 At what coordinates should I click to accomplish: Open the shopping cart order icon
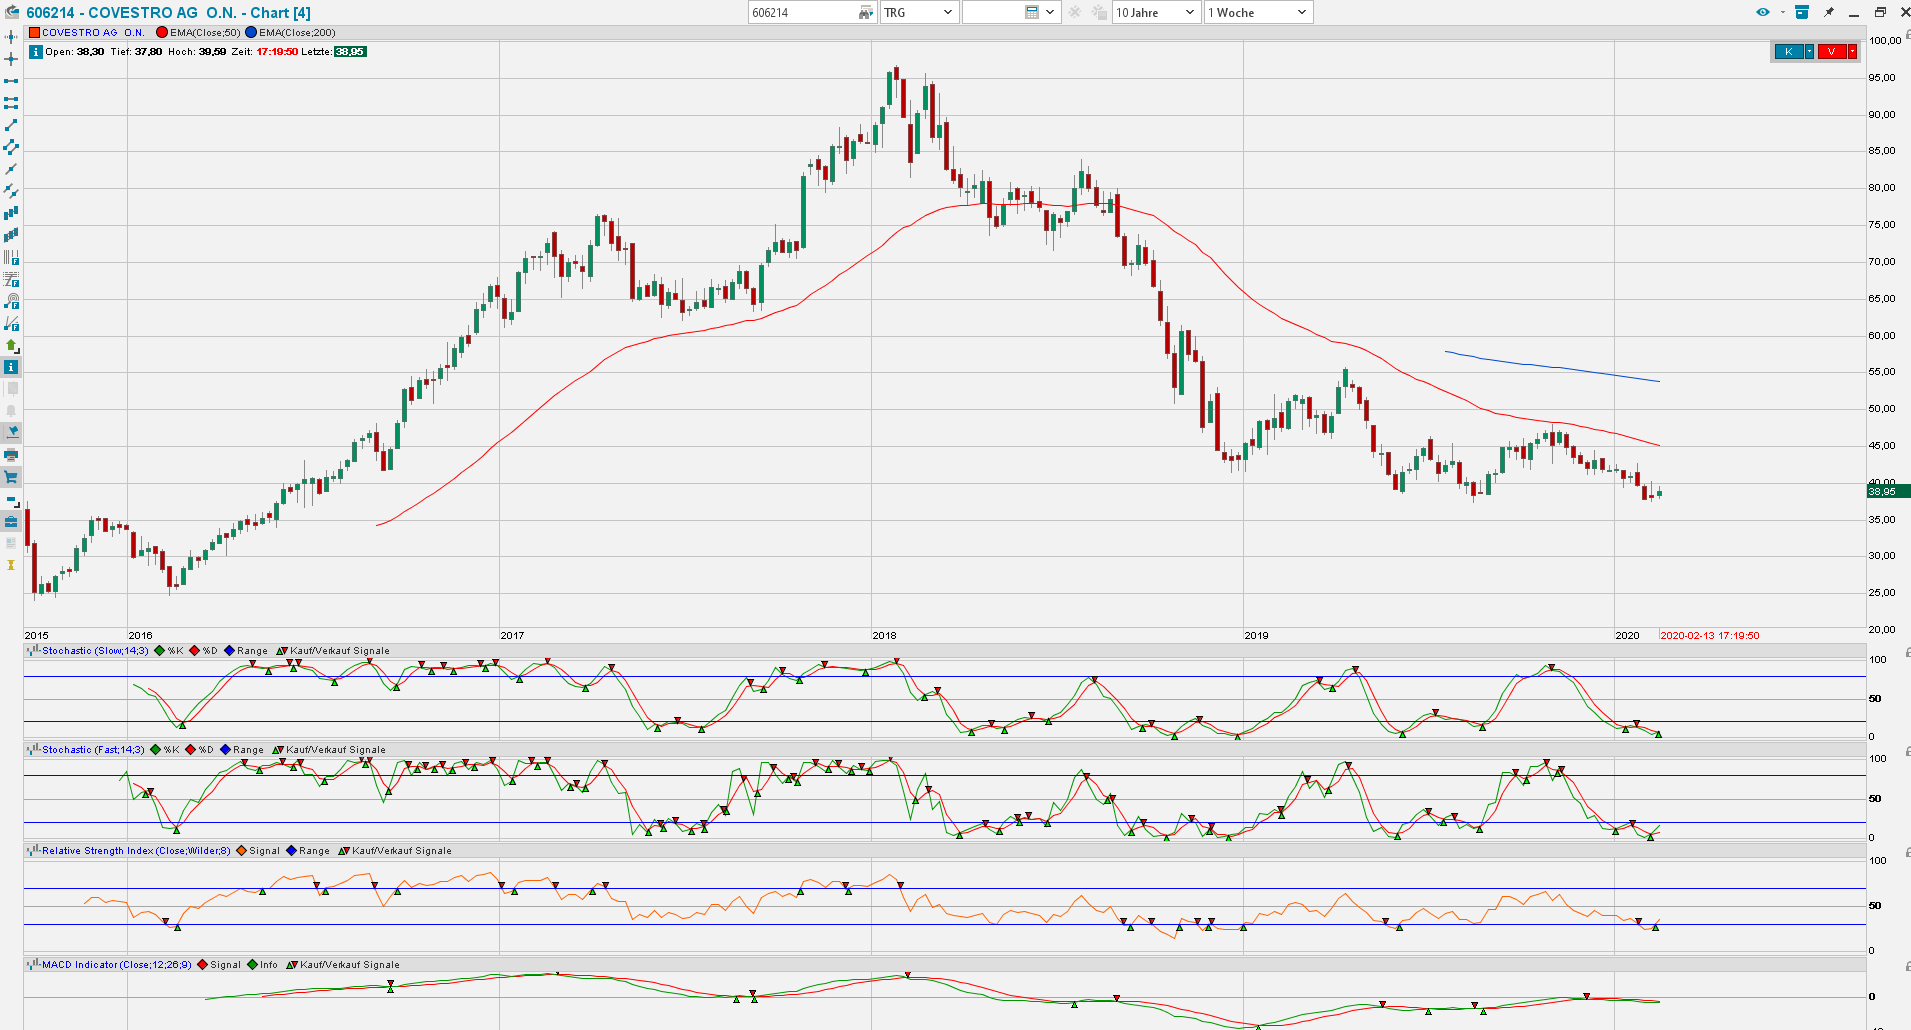click(x=11, y=477)
